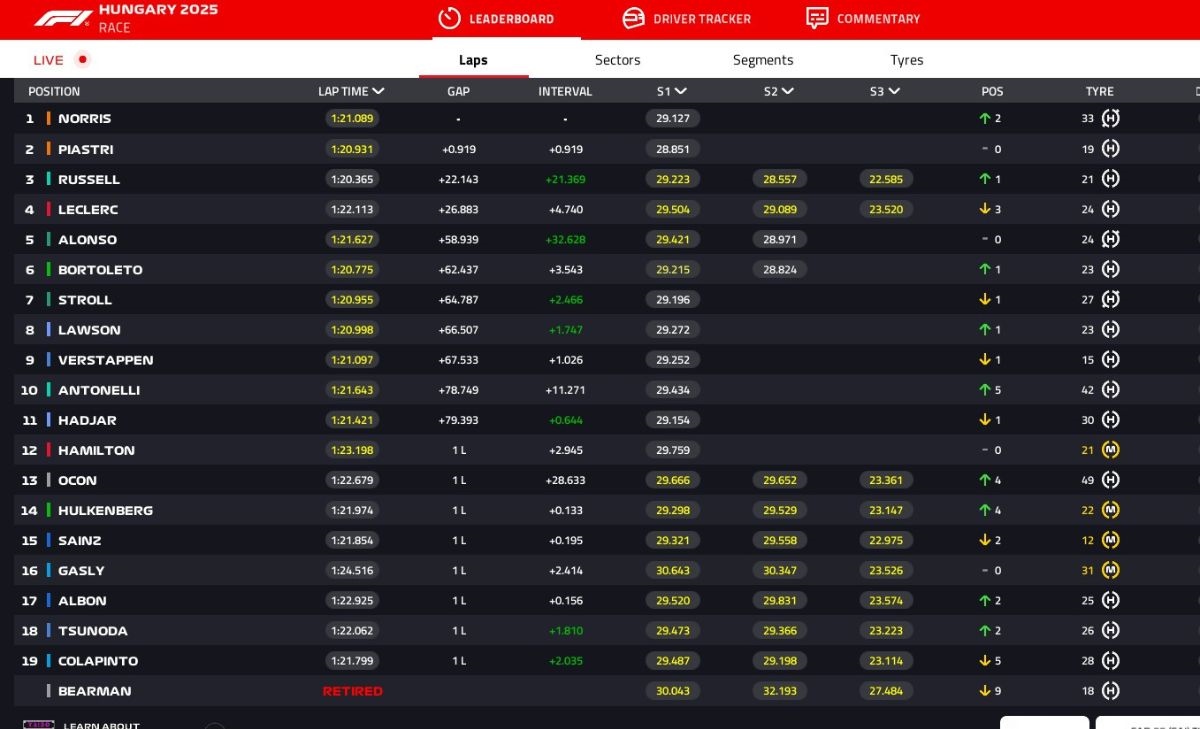Click Norris's green position gain arrow
The height and width of the screenshot is (729, 1200).
985,118
